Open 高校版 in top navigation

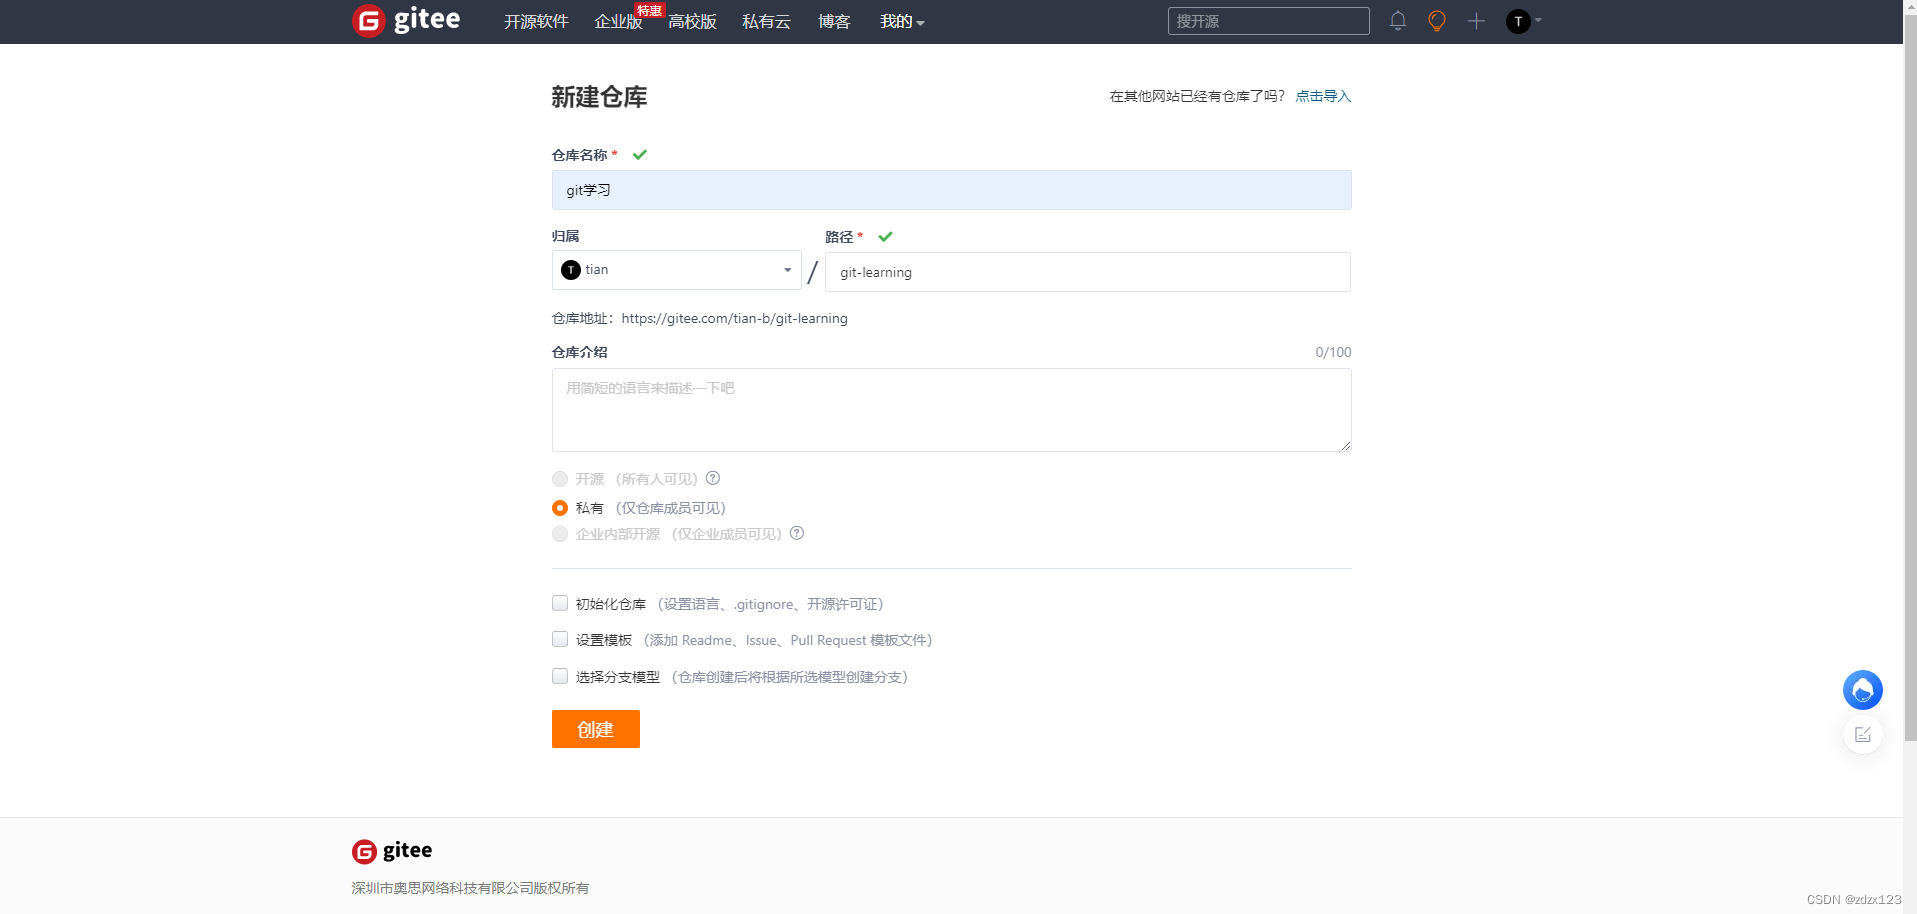[x=692, y=22]
